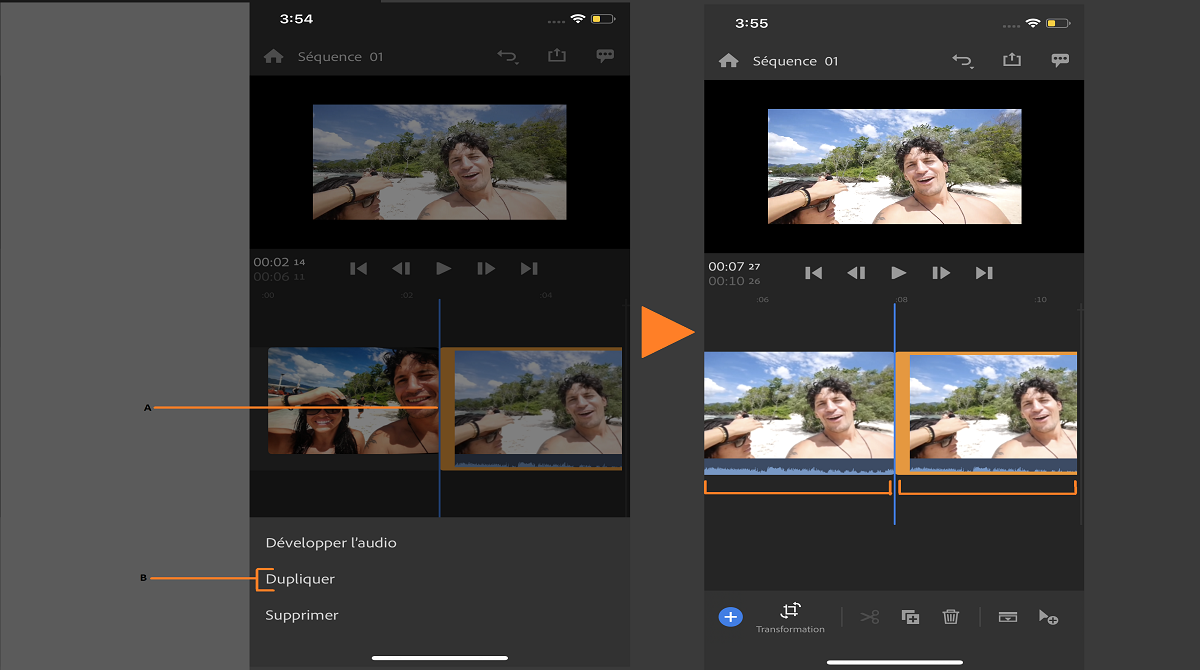Select the first clip with the couple, left timeline
1200x670 pixels.
(353, 401)
